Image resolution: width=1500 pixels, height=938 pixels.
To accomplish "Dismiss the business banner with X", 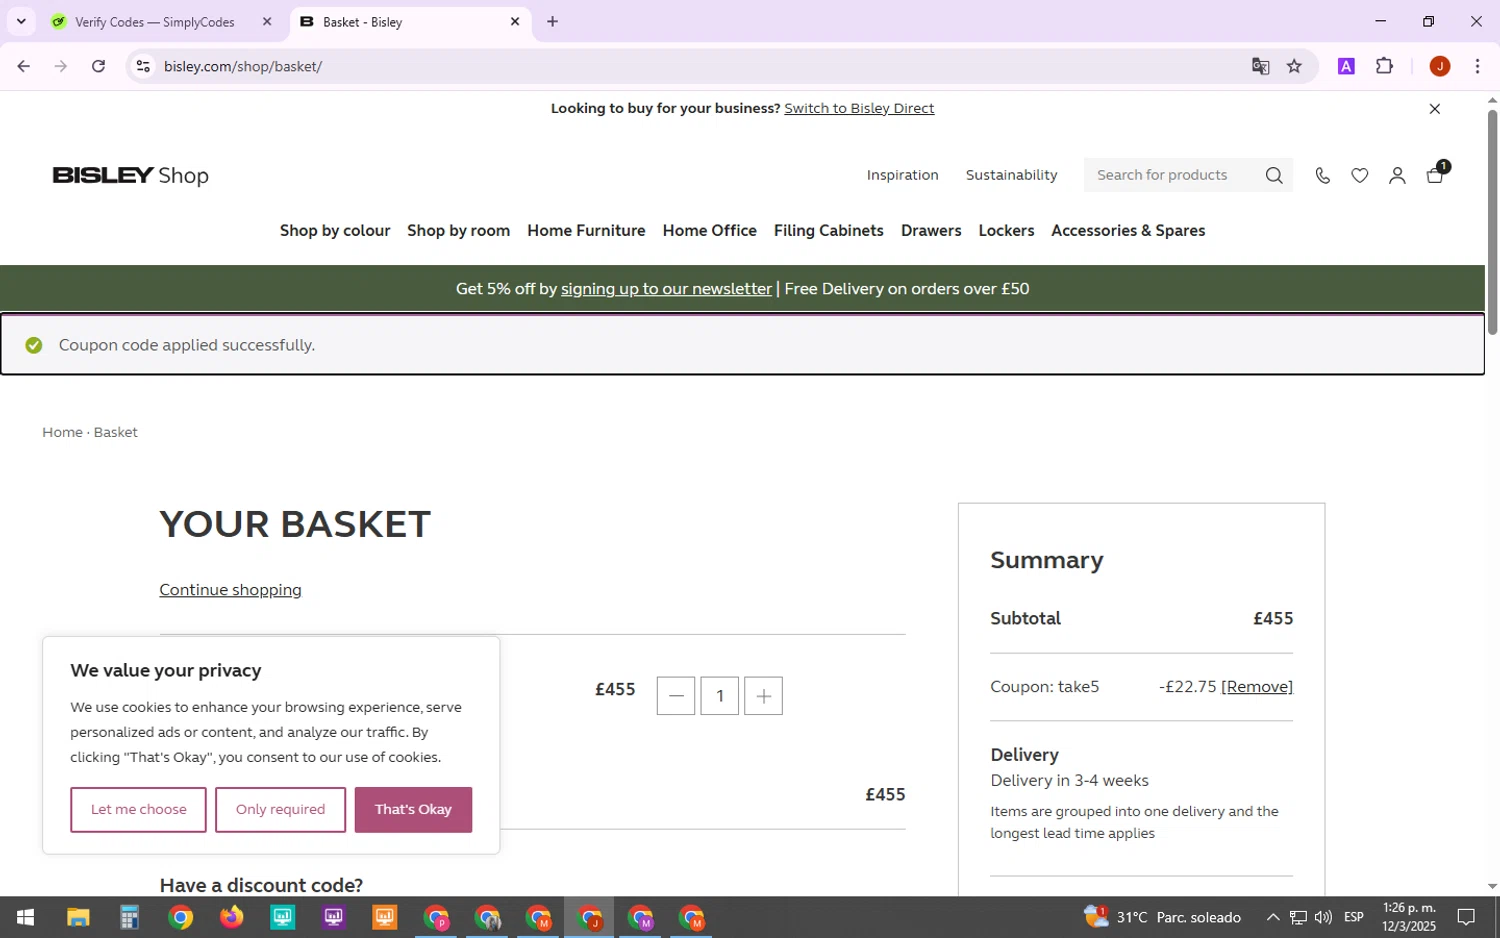I will (1435, 109).
